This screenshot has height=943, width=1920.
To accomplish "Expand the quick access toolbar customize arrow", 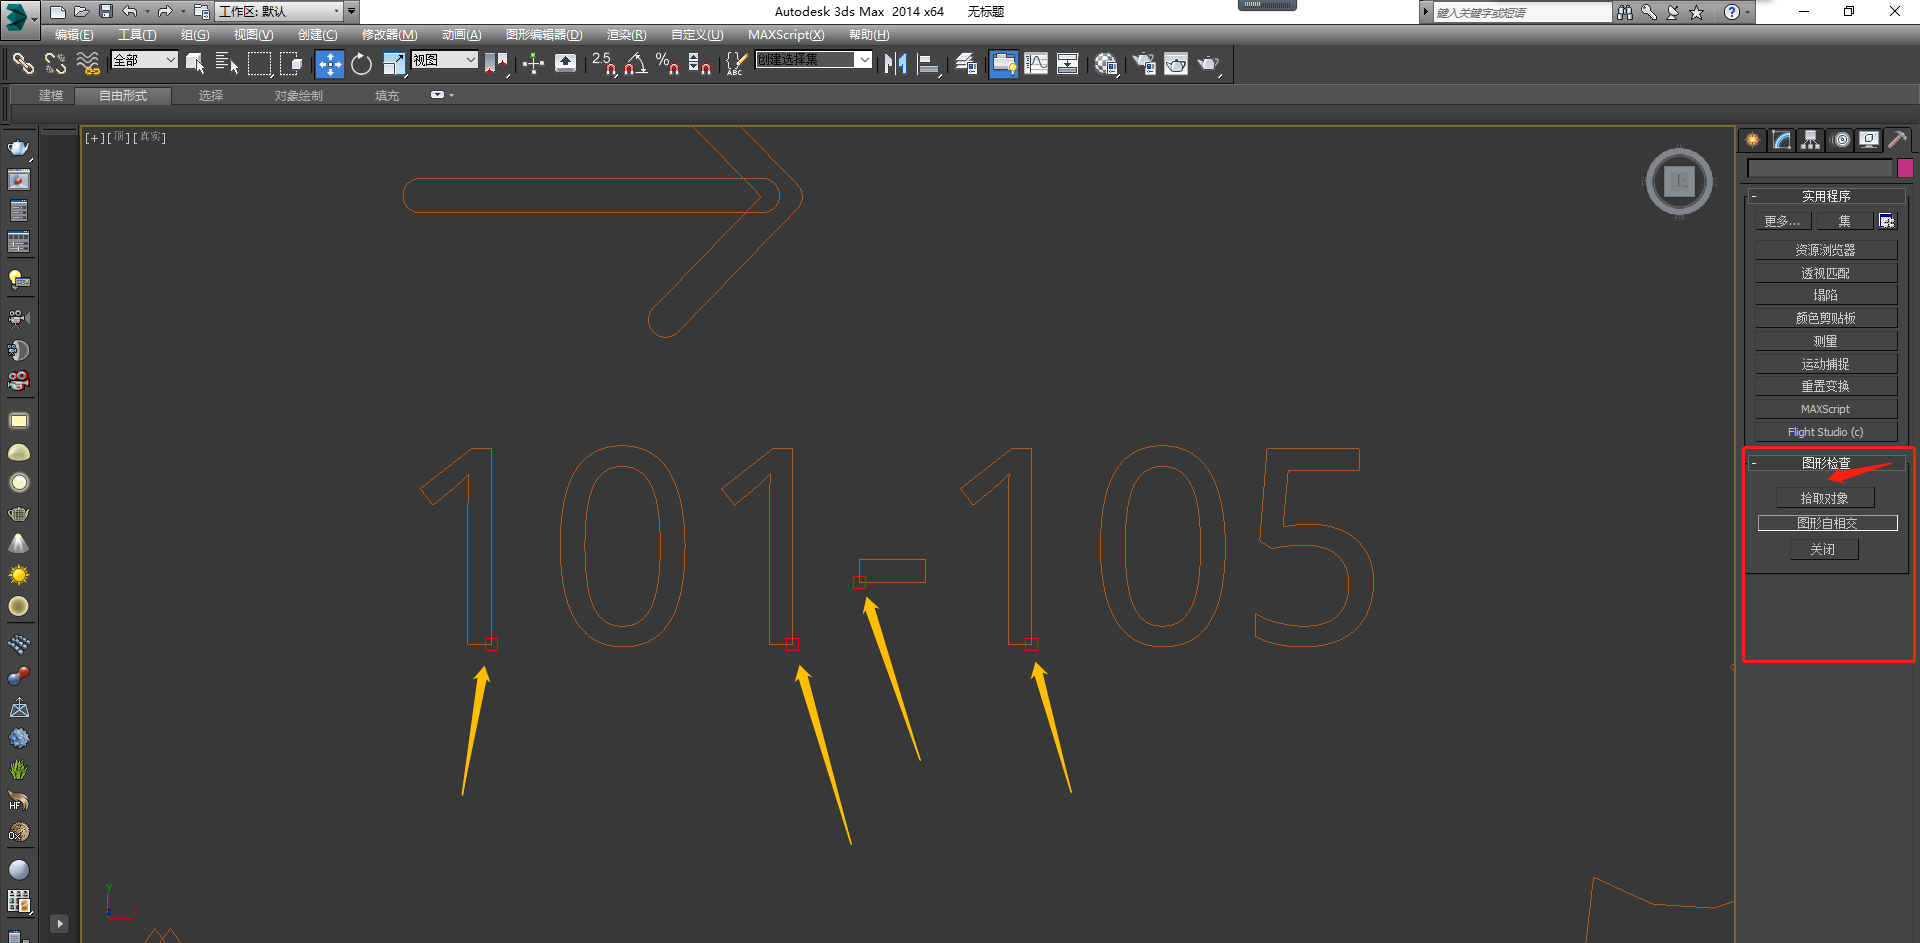I will (351, 12).
